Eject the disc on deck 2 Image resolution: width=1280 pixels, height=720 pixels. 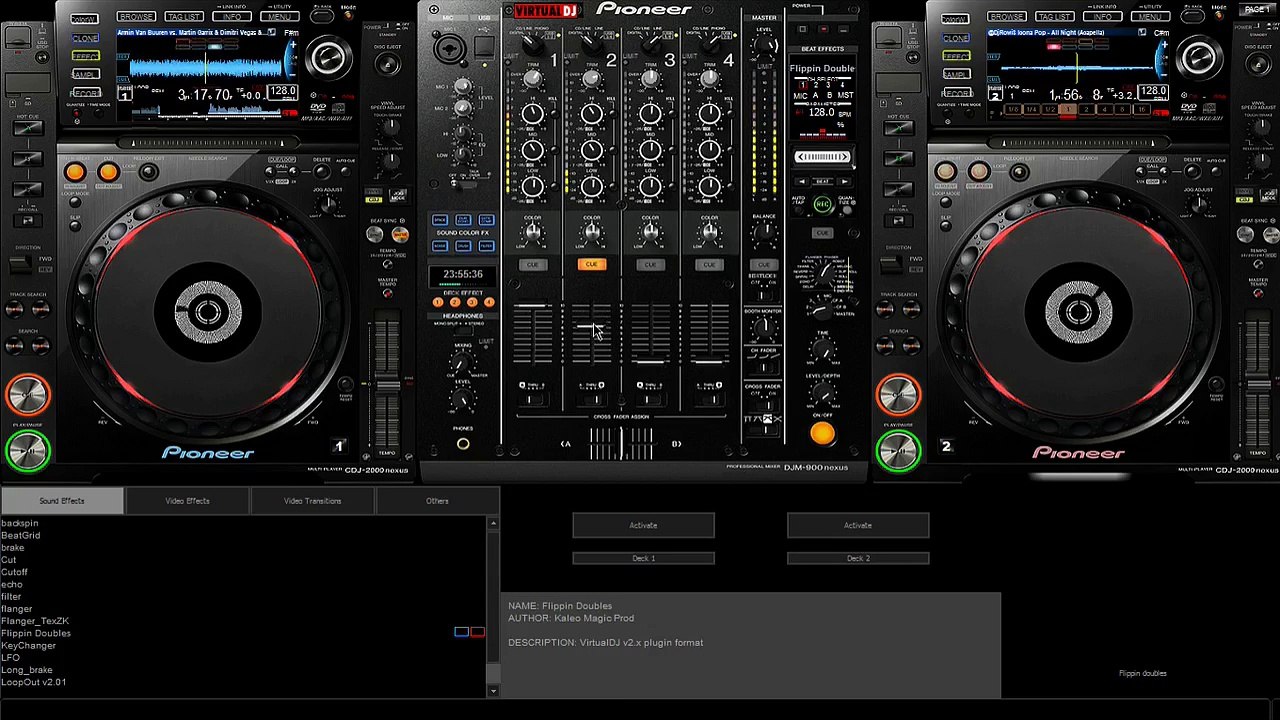[1257, 65]
